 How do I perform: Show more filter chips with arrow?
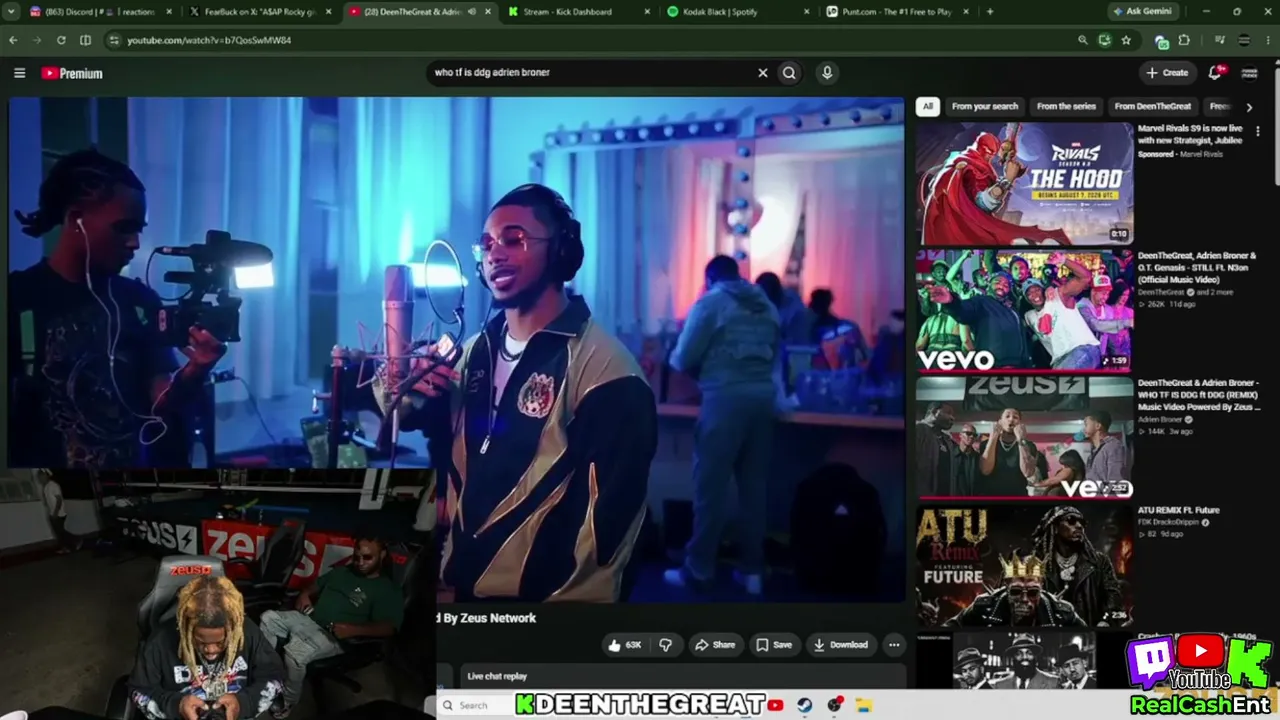click(x=1248, y=106)
